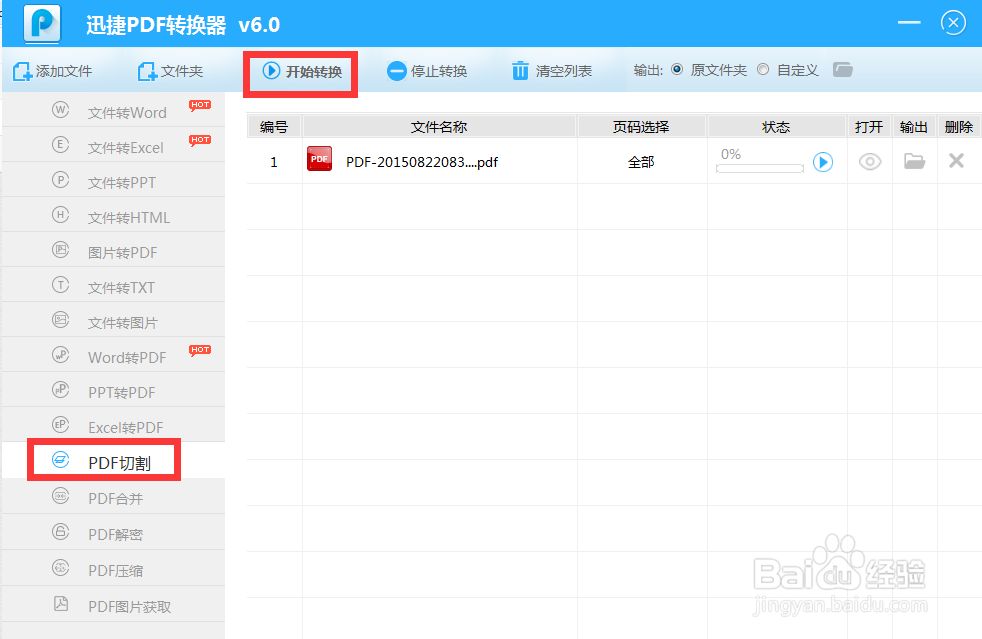Stop conversion with 停止转换
The image size is (982, 639).
427,71
